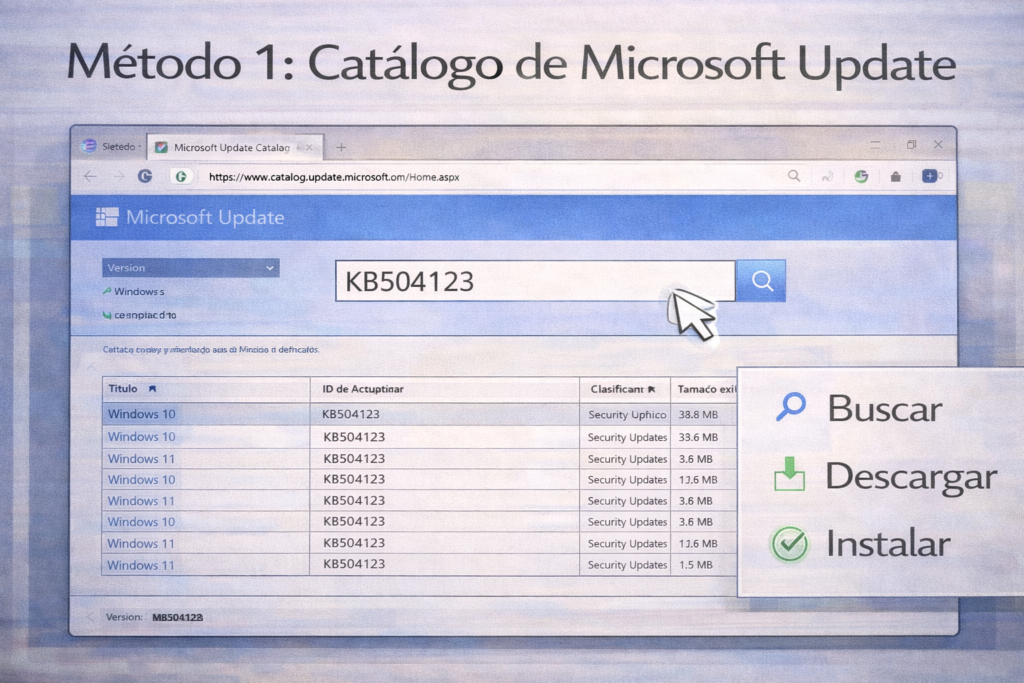The width and height of the screenshot is (1024, 683).
Task: Click the Microsoft Update logo icon
Action: (106, 217)
